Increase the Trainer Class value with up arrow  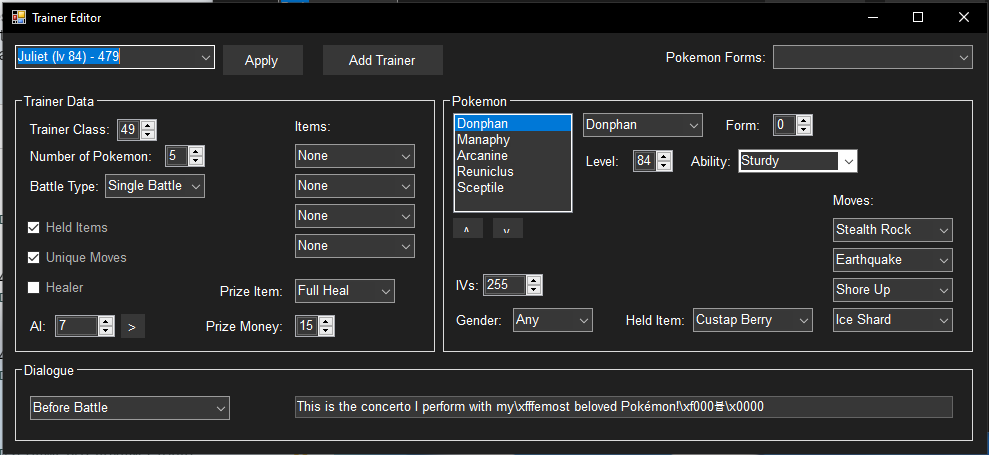point(148,125)
